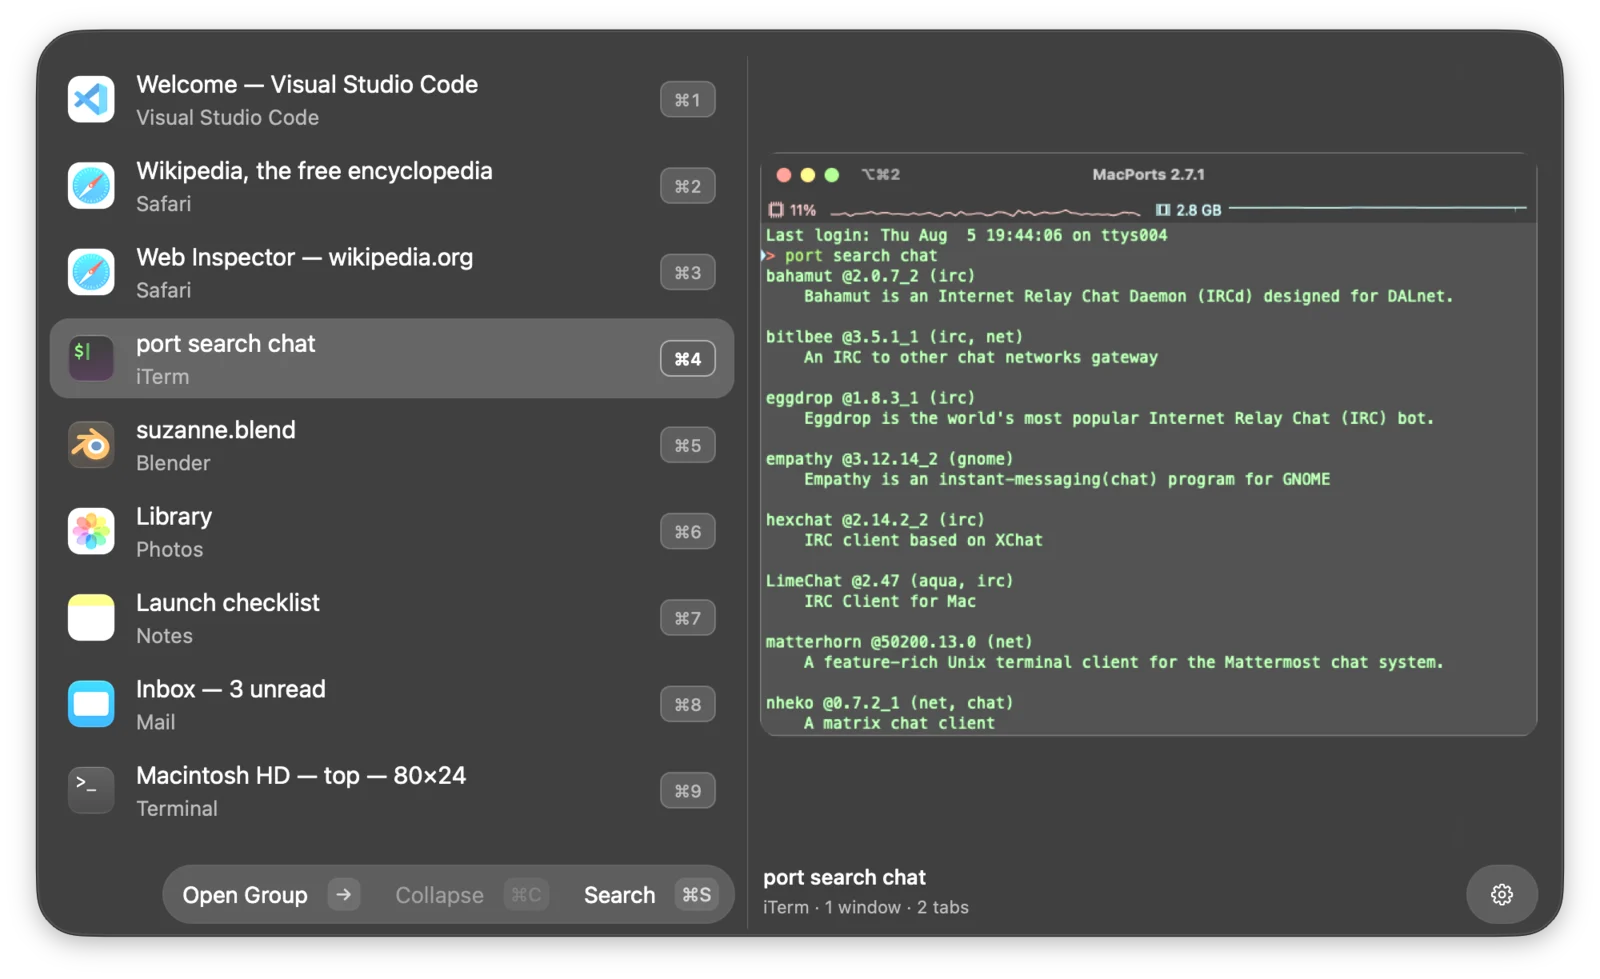The width and height of the screenshot is (1600, 979).
Task: Click the yellow minimize button in iTerm preview
Action: point(808,175)
